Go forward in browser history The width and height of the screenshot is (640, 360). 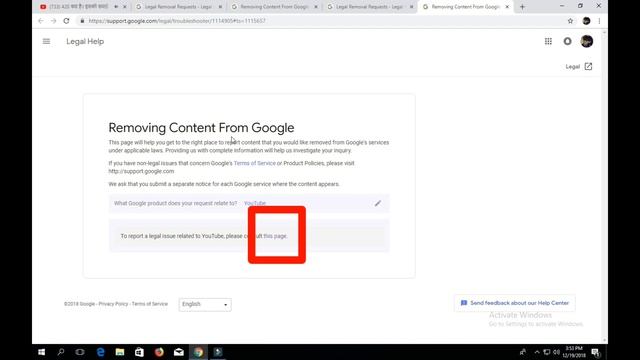pyautogui.click(x=53, y=21)
